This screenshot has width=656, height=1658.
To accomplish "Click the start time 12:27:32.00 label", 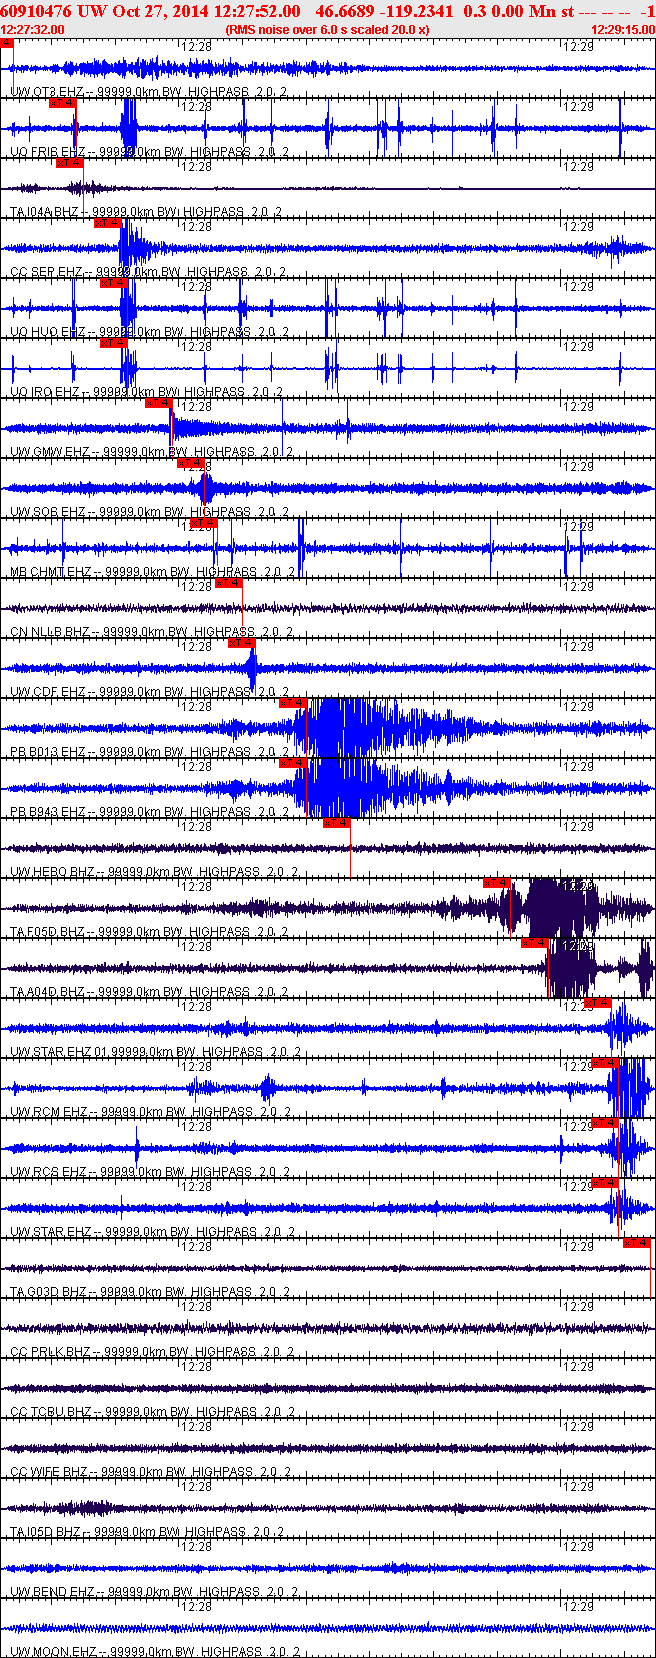I will 32,29.
